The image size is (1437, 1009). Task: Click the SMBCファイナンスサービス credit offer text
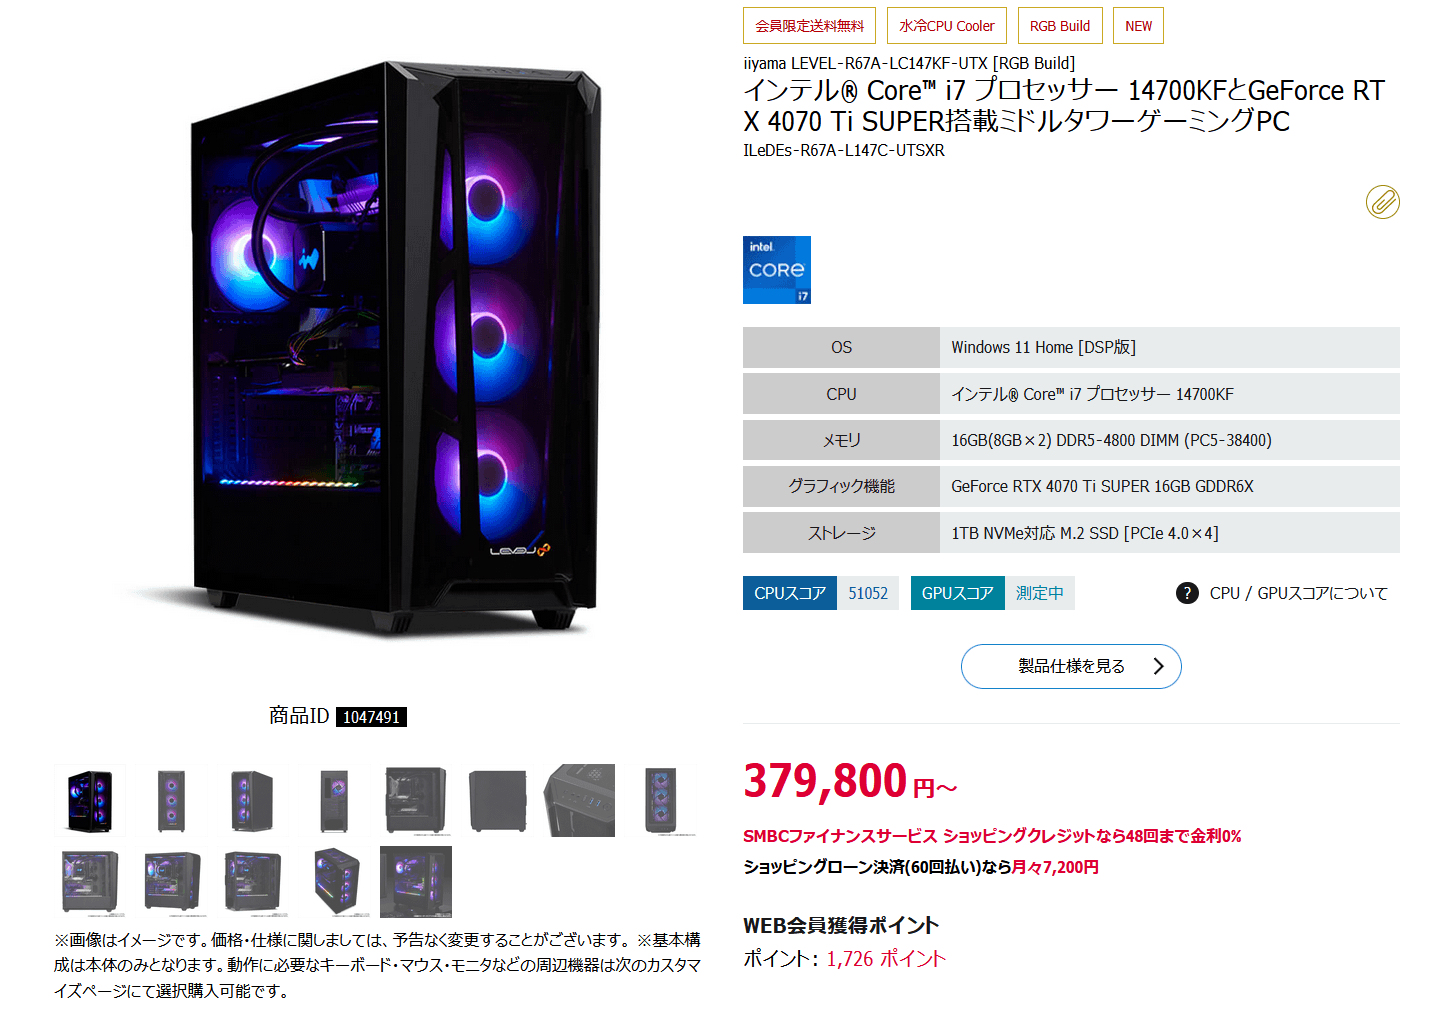coord(992,836)
